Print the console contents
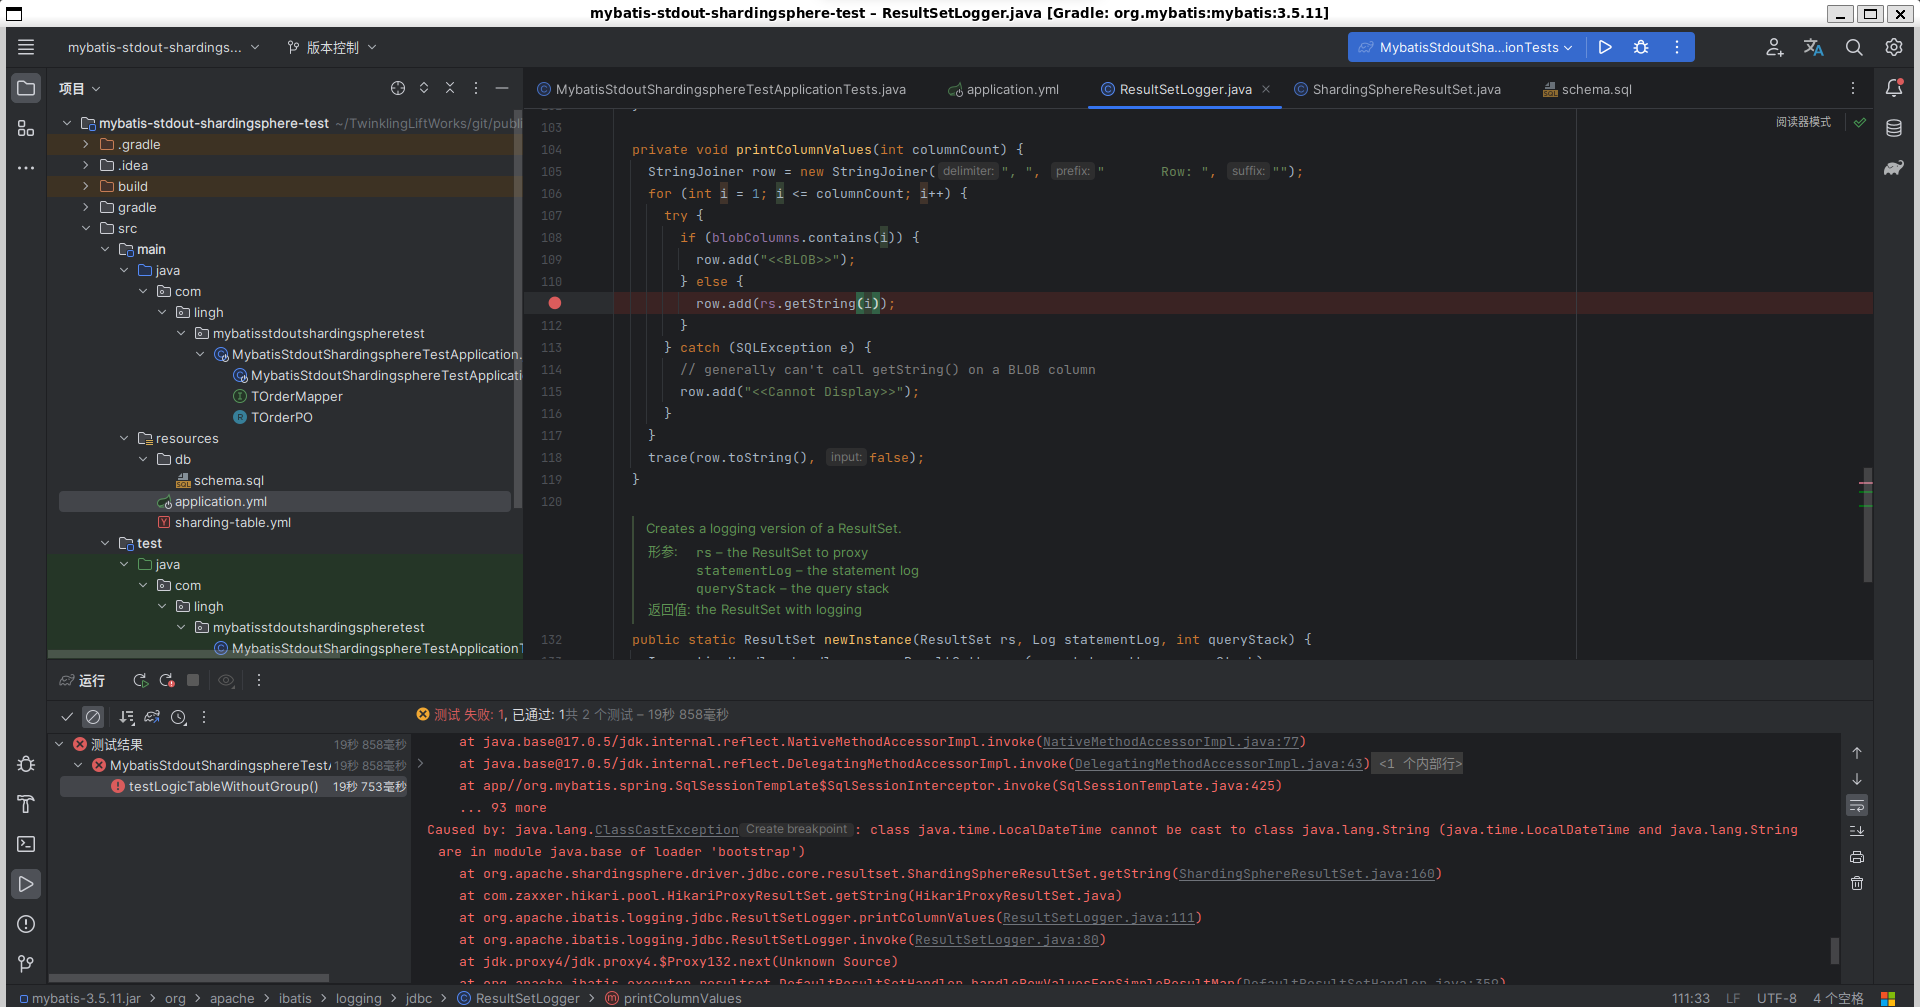This screenshot has height=1007, width=1920. pos(1856,857)
